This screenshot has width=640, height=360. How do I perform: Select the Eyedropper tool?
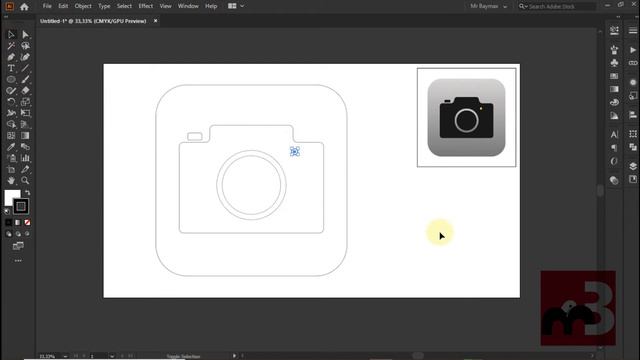click(11, 147)
